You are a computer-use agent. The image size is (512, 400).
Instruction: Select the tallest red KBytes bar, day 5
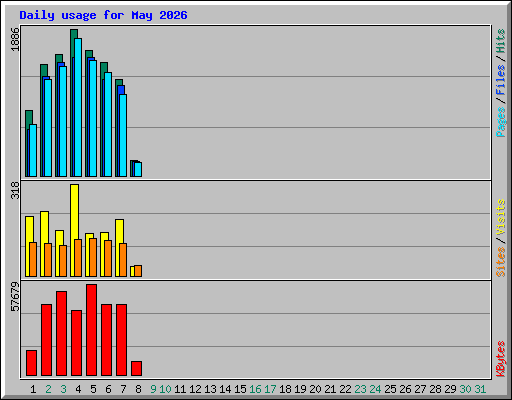92,330
